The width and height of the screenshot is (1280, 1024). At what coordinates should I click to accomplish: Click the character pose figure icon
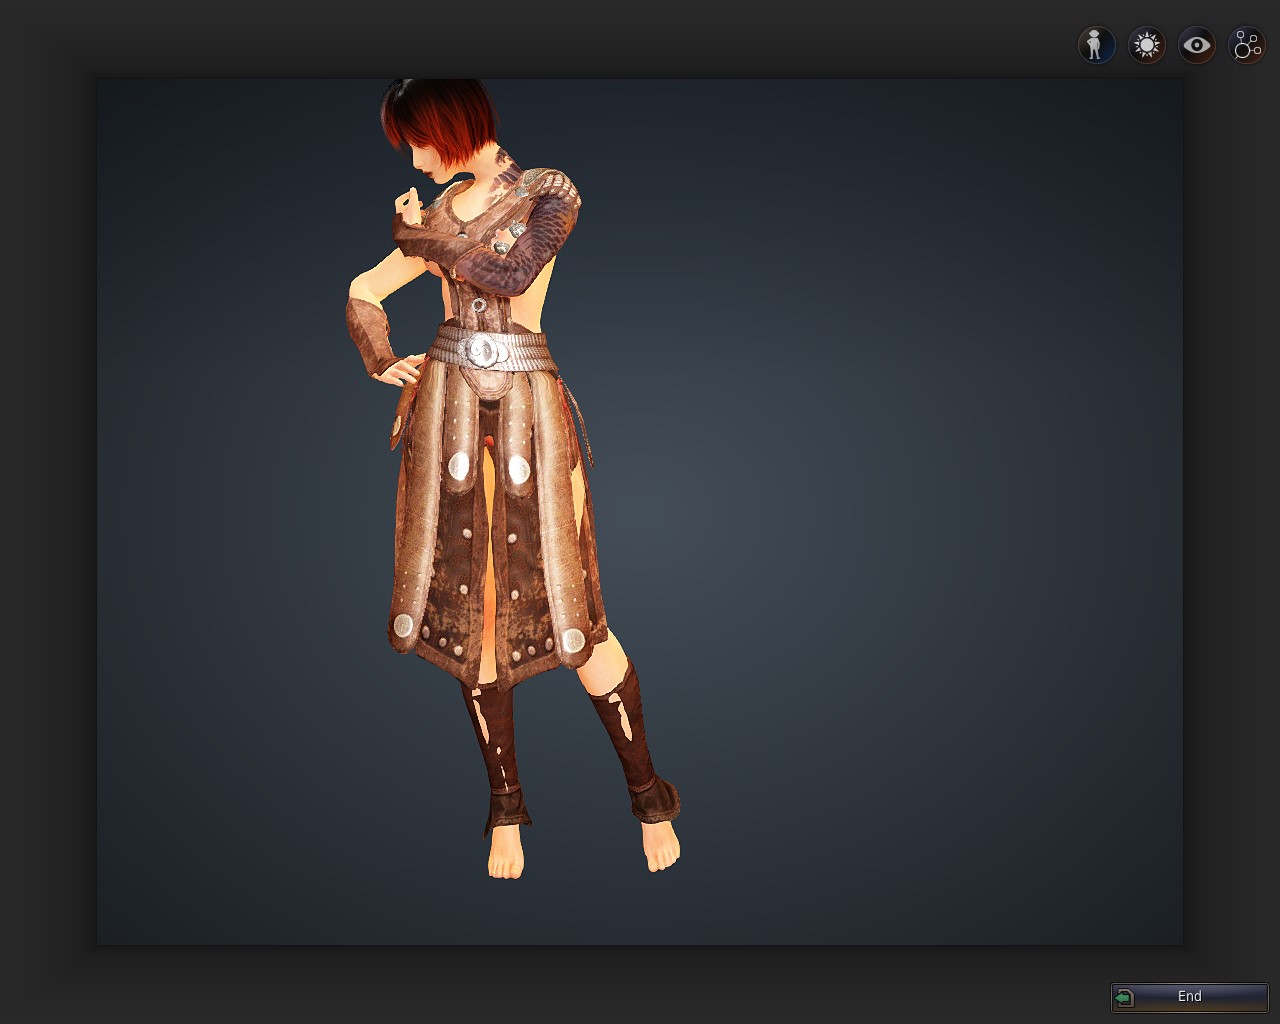[x=1096, y=45]
